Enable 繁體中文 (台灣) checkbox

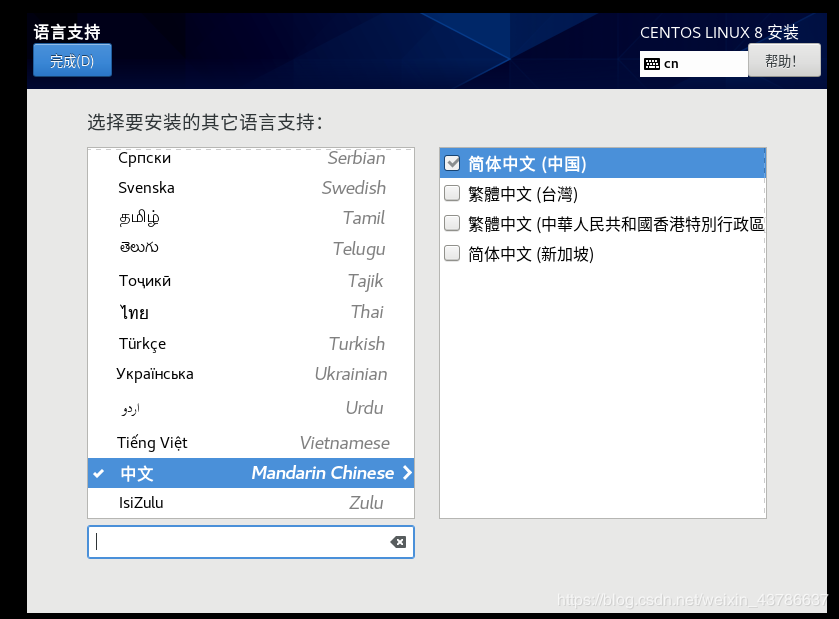click(452, 193)
